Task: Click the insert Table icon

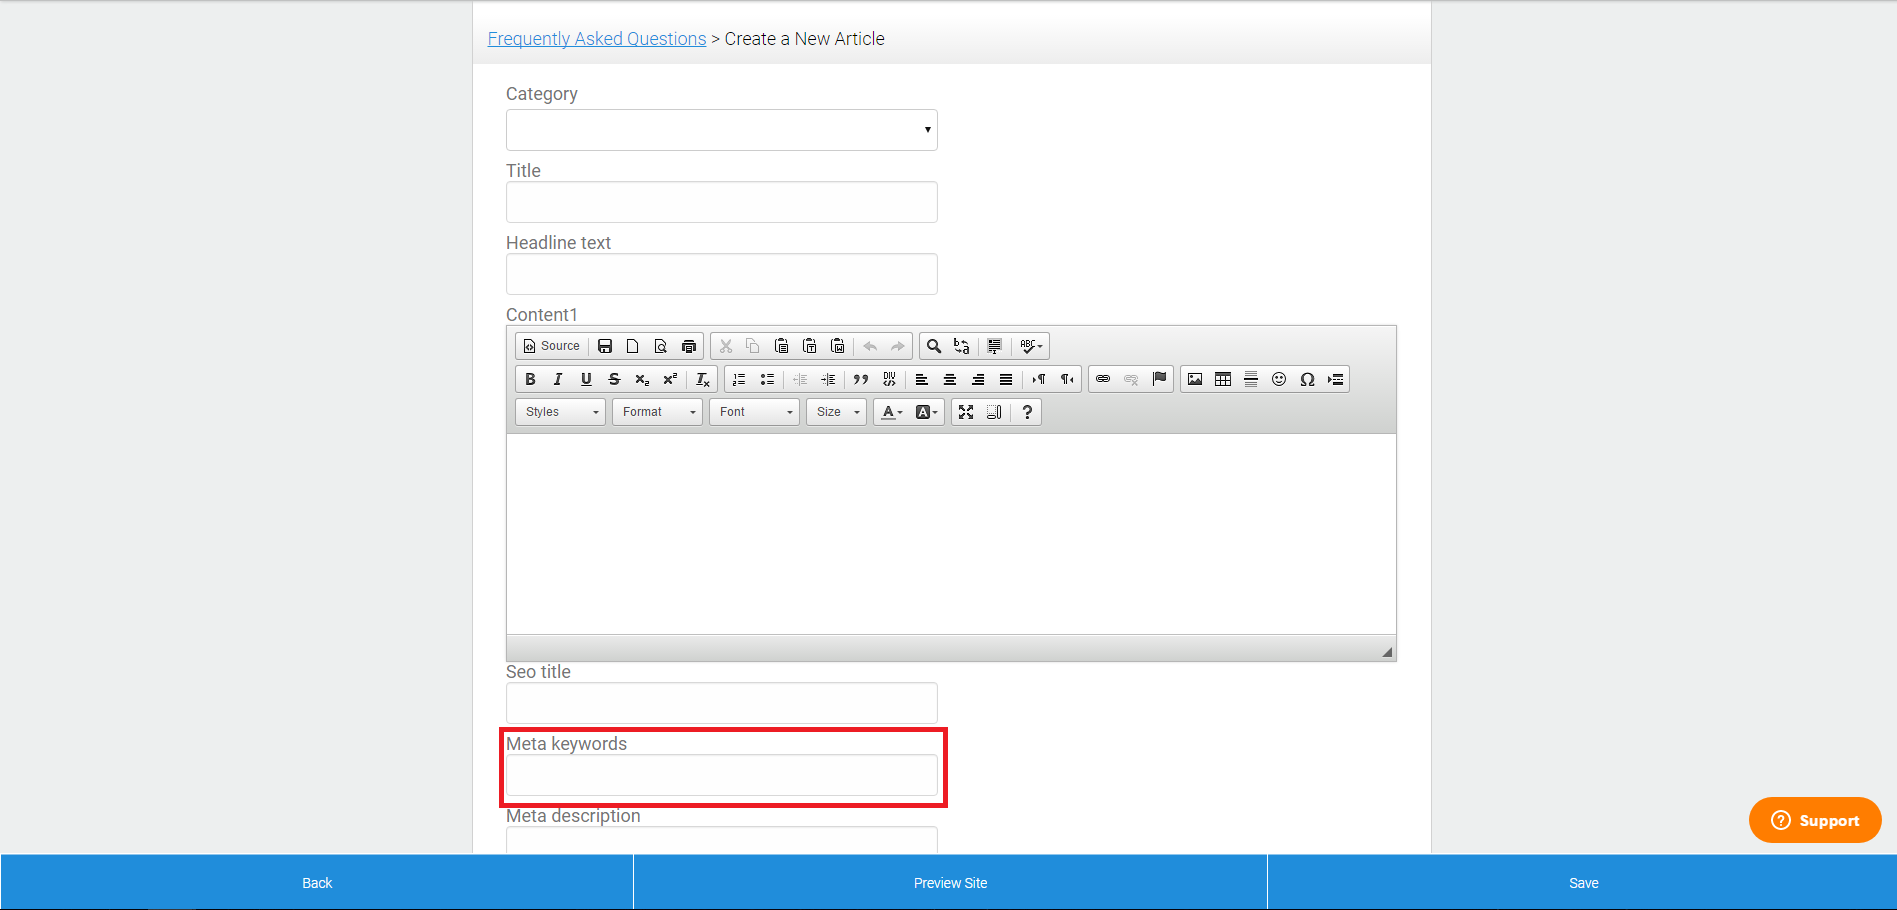Action: pos(1223,379)
